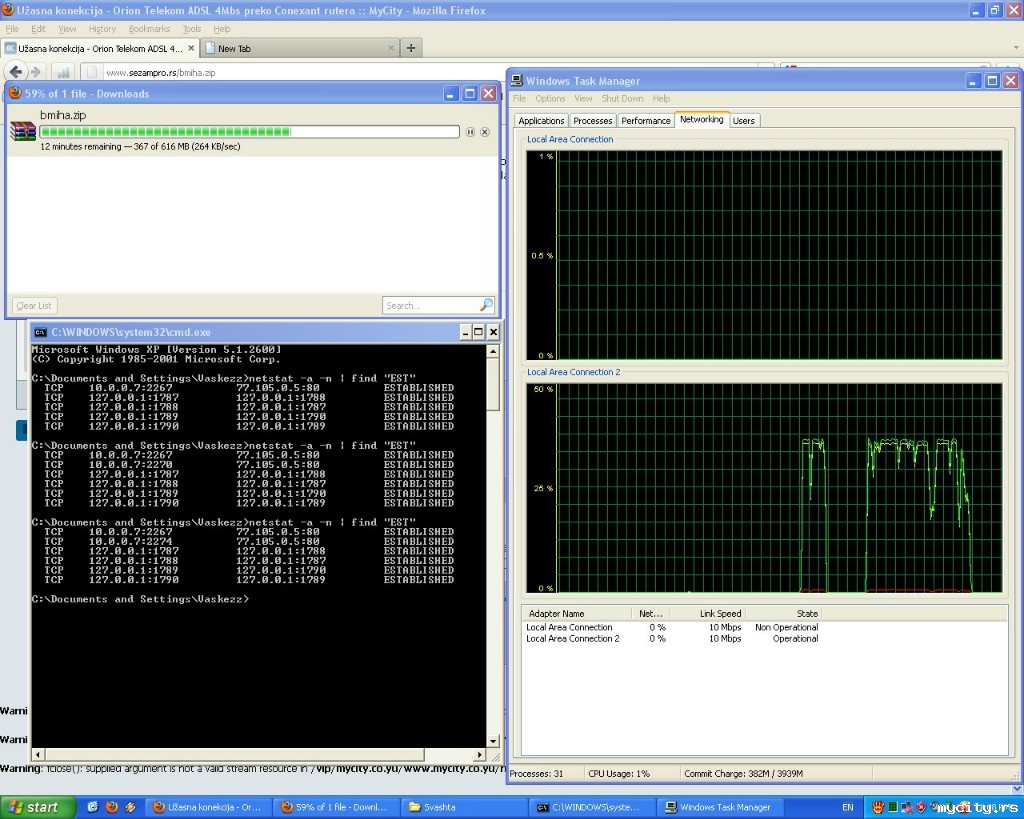Viewport: 1024px width, 819px height.
Task: Open Task Manager's Shut Down menu
Action: pos(622,99)
